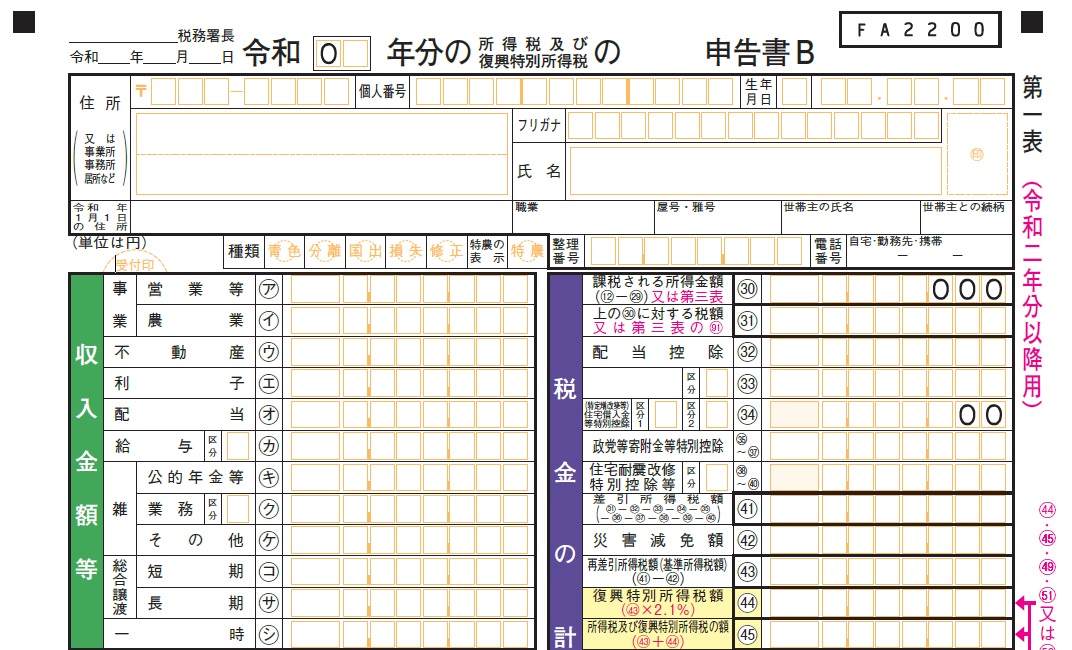
Task: Click the 長期 ㋚ amount boxes
Action: 410,604
